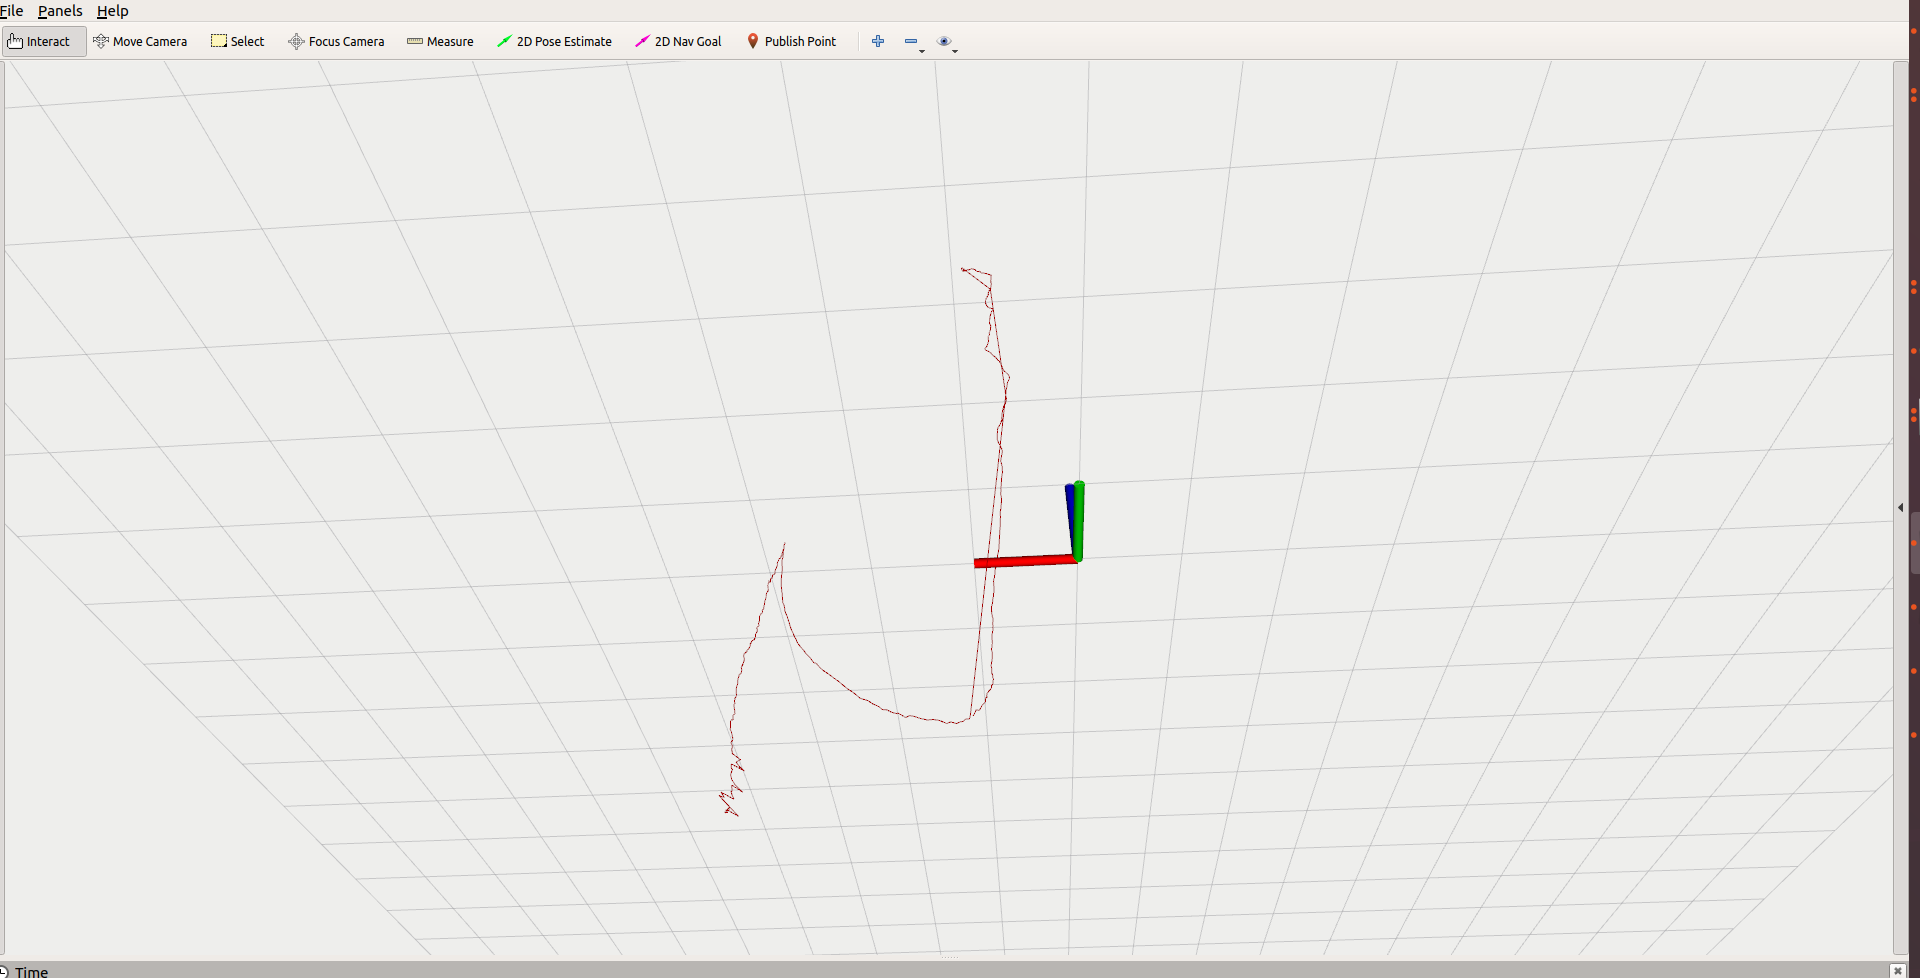This screenshot has height=978, width=1920.
Task: Expand the collapsed right side panel arrow
Action: pyautogui.click(x=1900, y=507)
